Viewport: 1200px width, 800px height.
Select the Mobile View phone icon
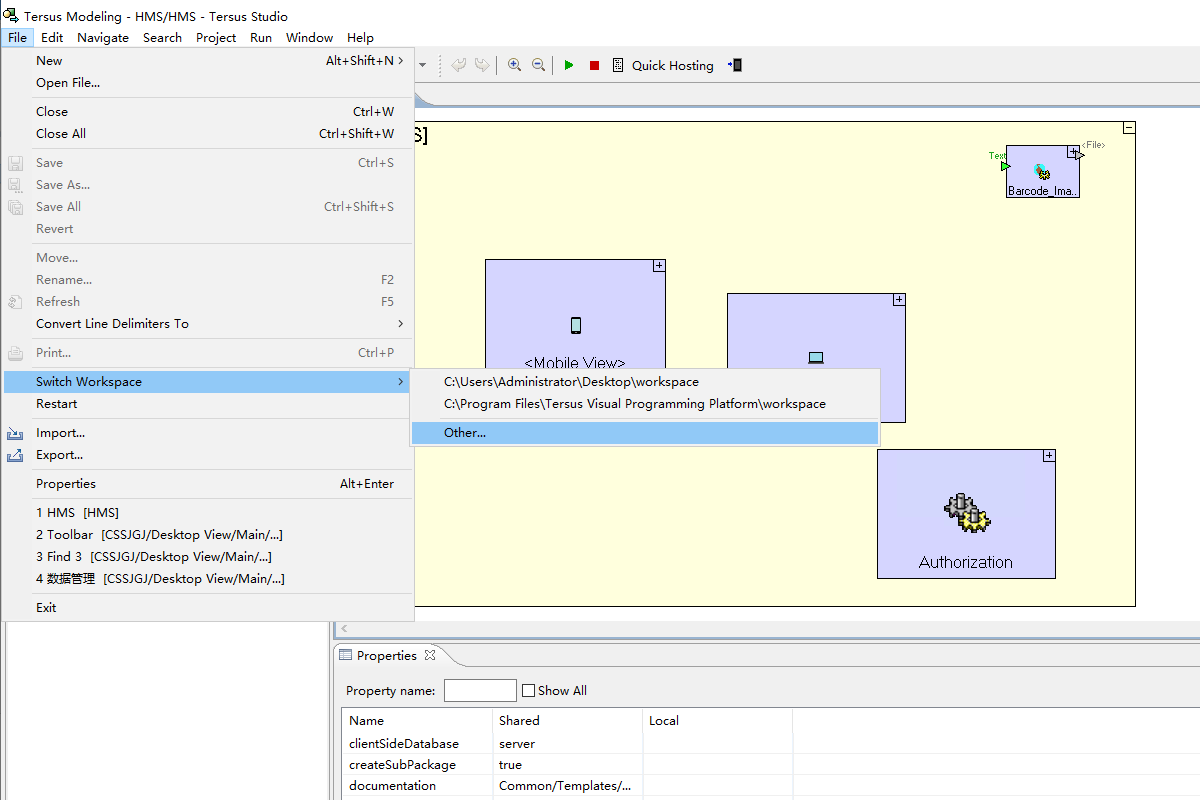click(576, 325)
